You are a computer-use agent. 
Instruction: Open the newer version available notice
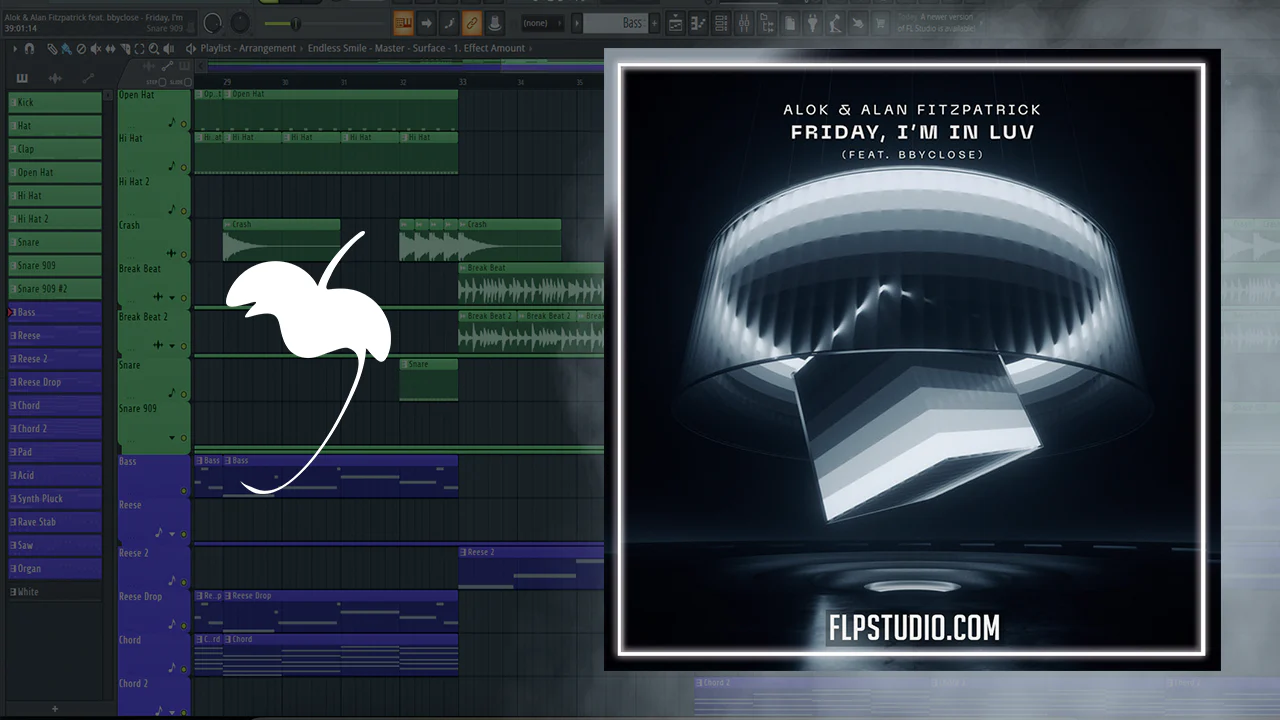click(937, 23)
